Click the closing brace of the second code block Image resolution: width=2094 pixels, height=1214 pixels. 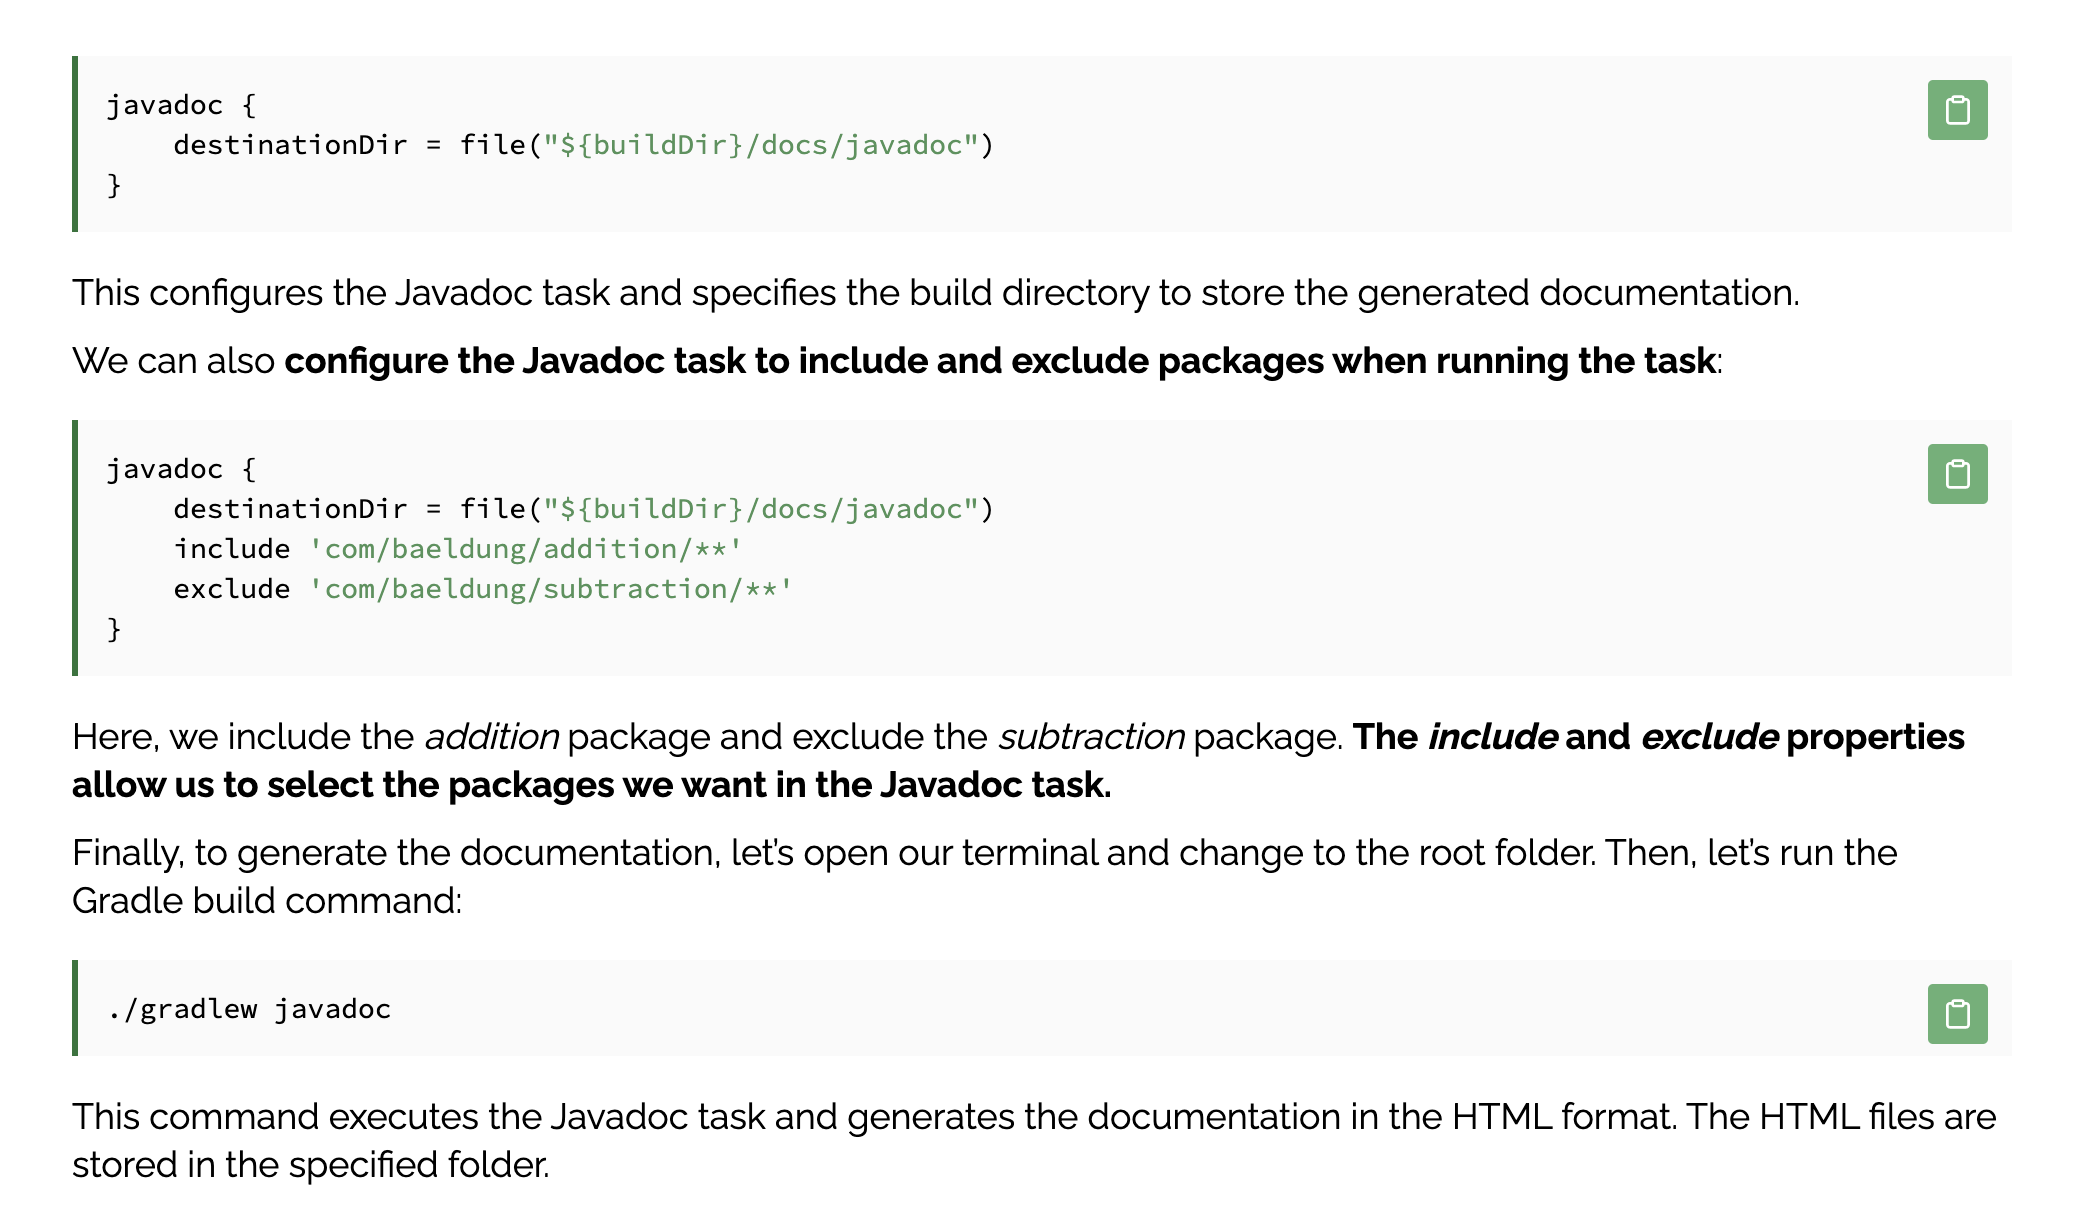pos(114,629)
